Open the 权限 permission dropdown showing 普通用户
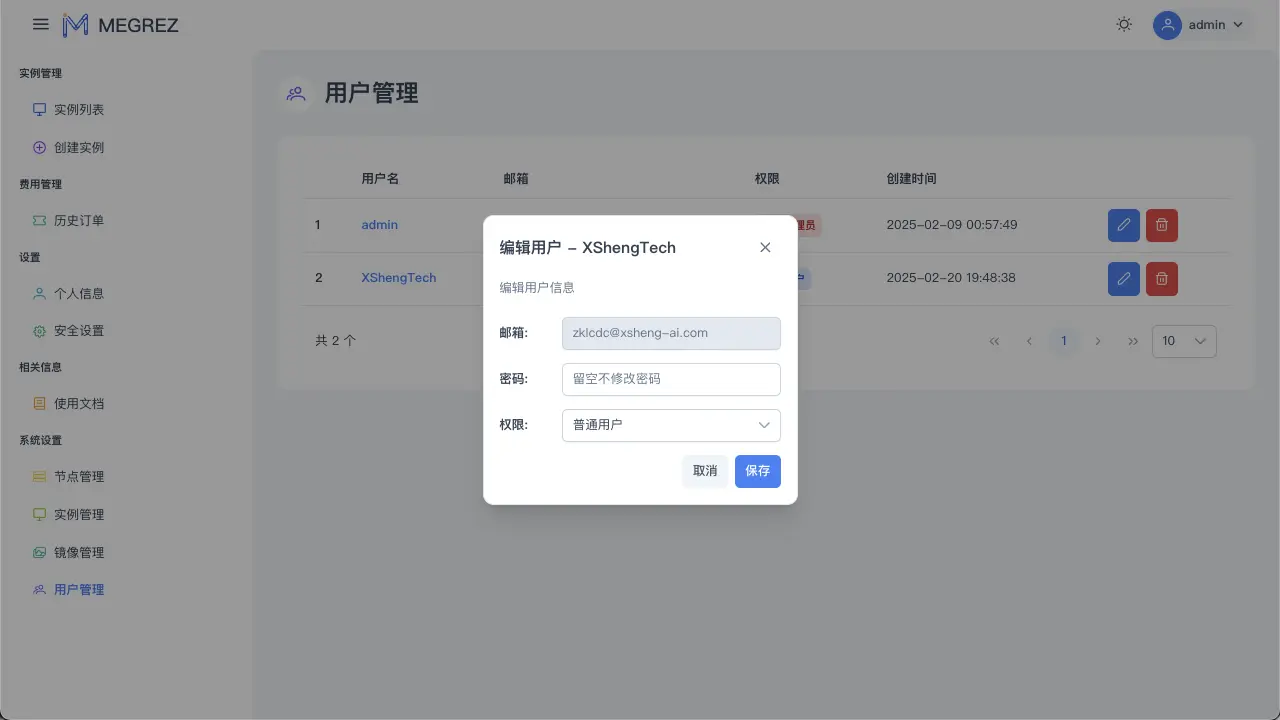Screen dimensions: 1280x720 670,425
